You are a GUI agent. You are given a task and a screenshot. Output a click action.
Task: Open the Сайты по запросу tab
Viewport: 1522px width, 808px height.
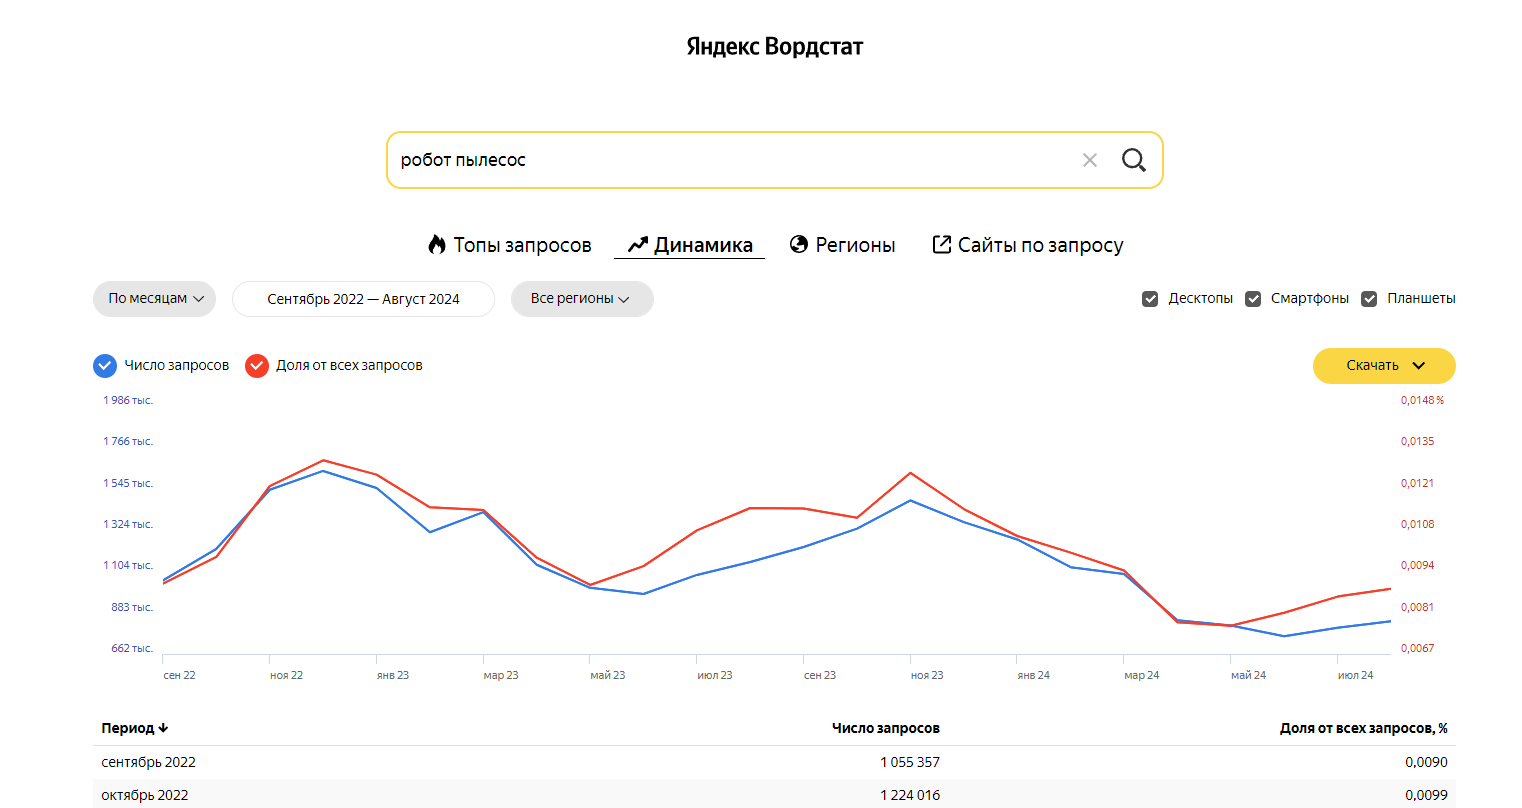1028,245
